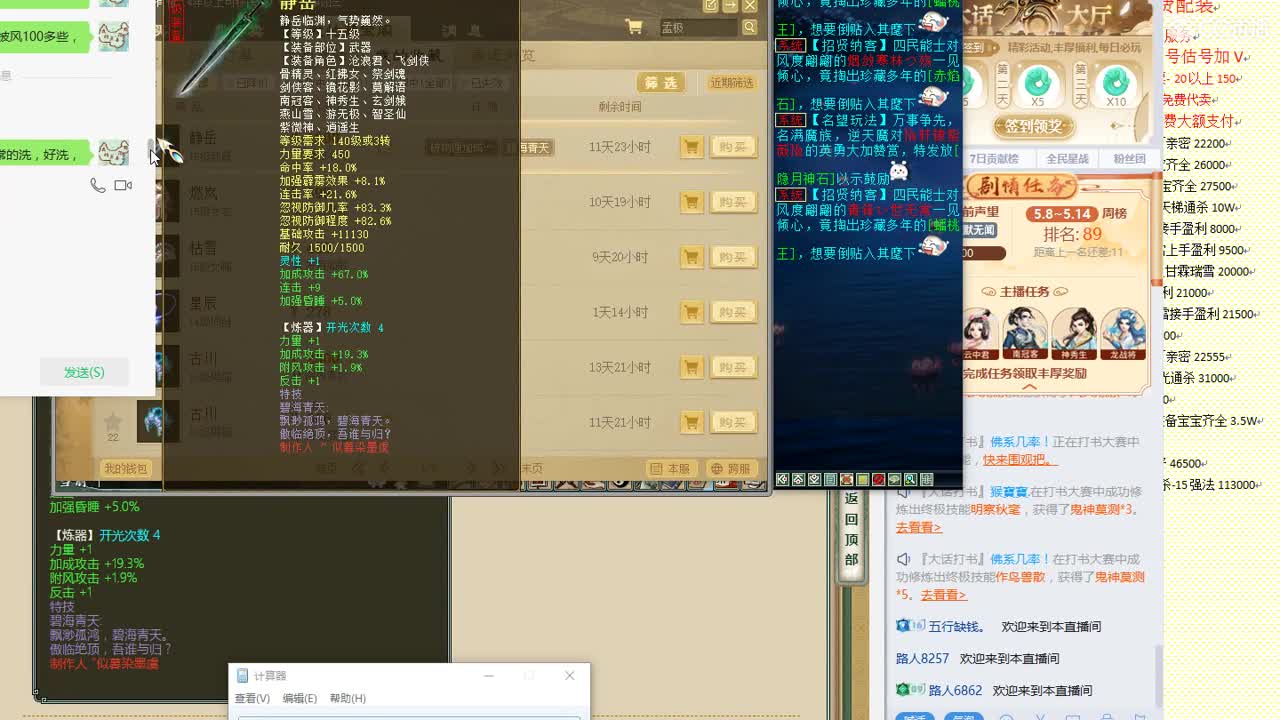Click the arrow icon in market window header
The height and width of the screenshot is (720, 1280).
click(x=730, y=5)
